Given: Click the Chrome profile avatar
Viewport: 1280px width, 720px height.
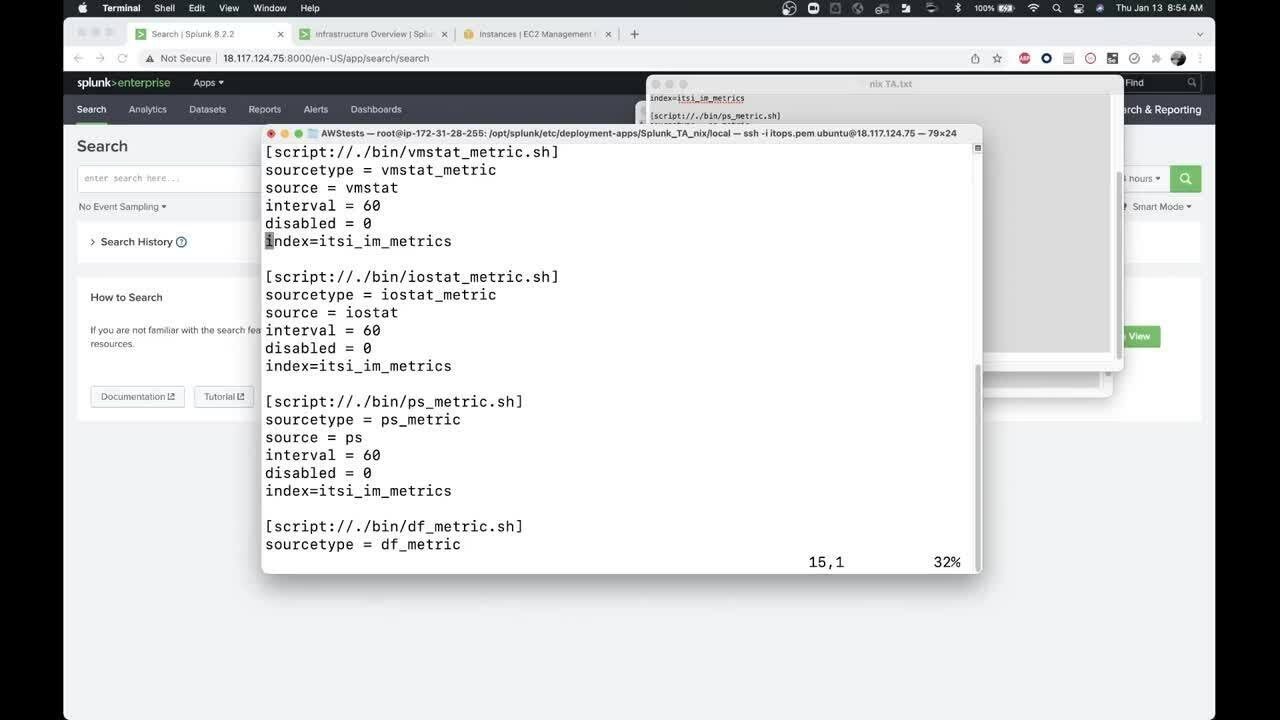Looking at the screenshot, I should pos(1178,58).
